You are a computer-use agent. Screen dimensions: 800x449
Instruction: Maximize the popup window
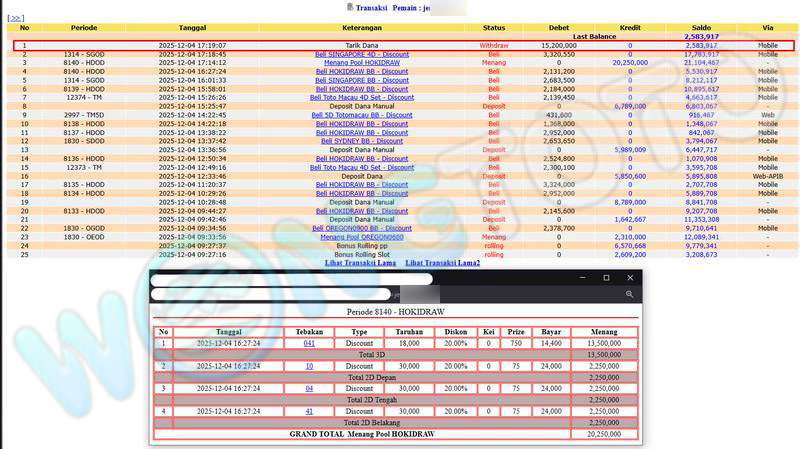[606, 277]
